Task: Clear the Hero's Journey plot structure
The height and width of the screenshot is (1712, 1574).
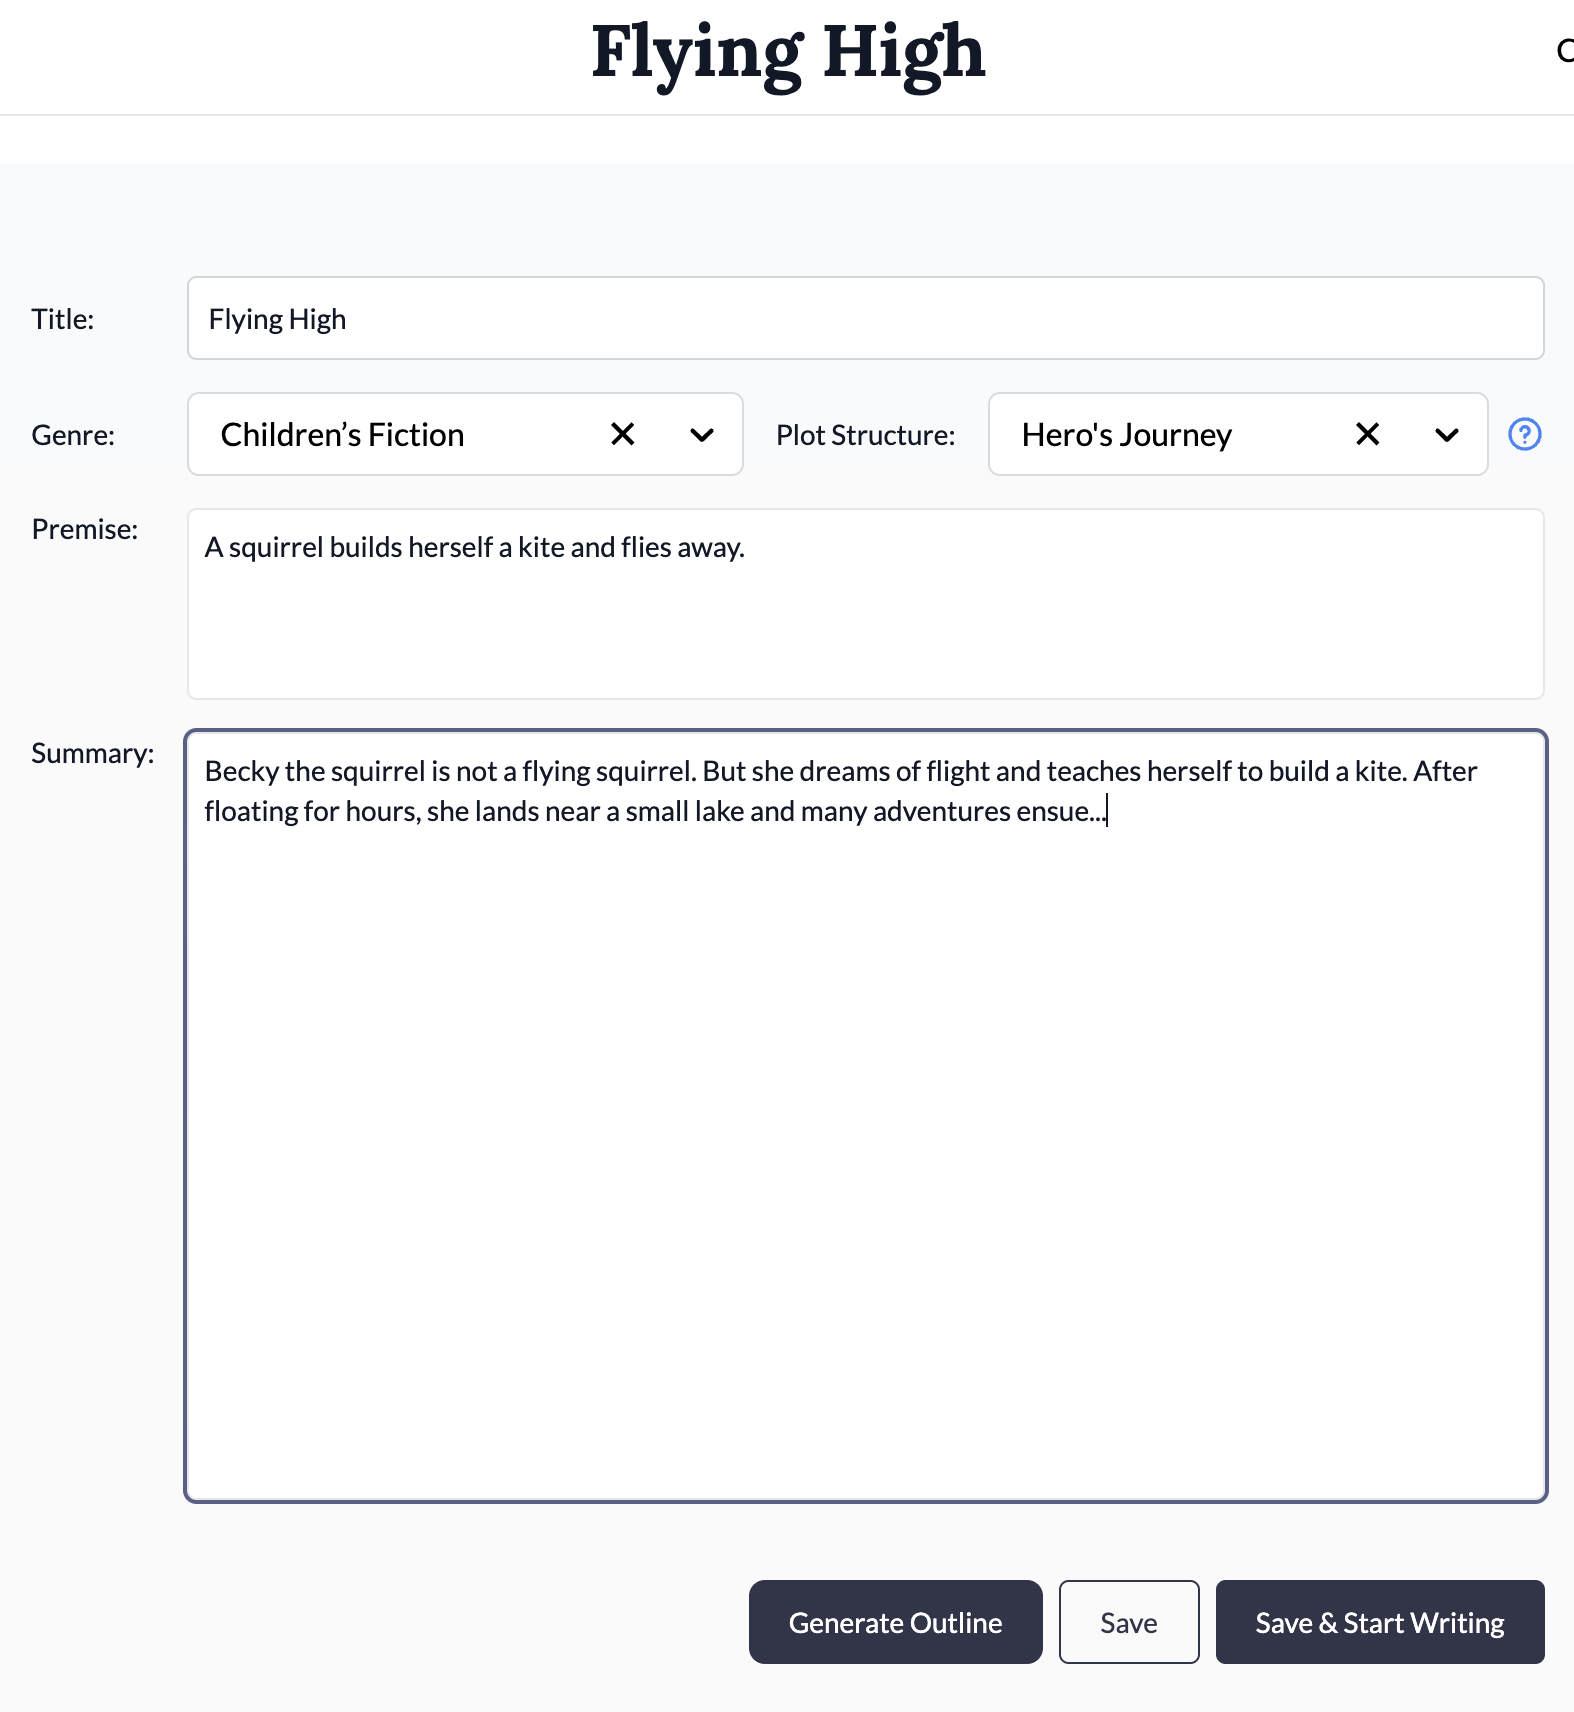Action: pyautogui.click(x=1367, y=434)
